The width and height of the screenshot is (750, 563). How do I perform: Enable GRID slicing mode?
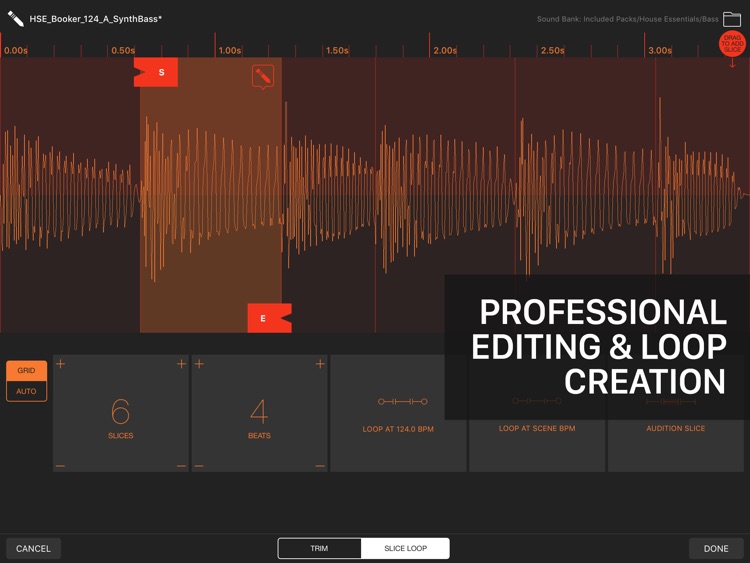(26, 370)
